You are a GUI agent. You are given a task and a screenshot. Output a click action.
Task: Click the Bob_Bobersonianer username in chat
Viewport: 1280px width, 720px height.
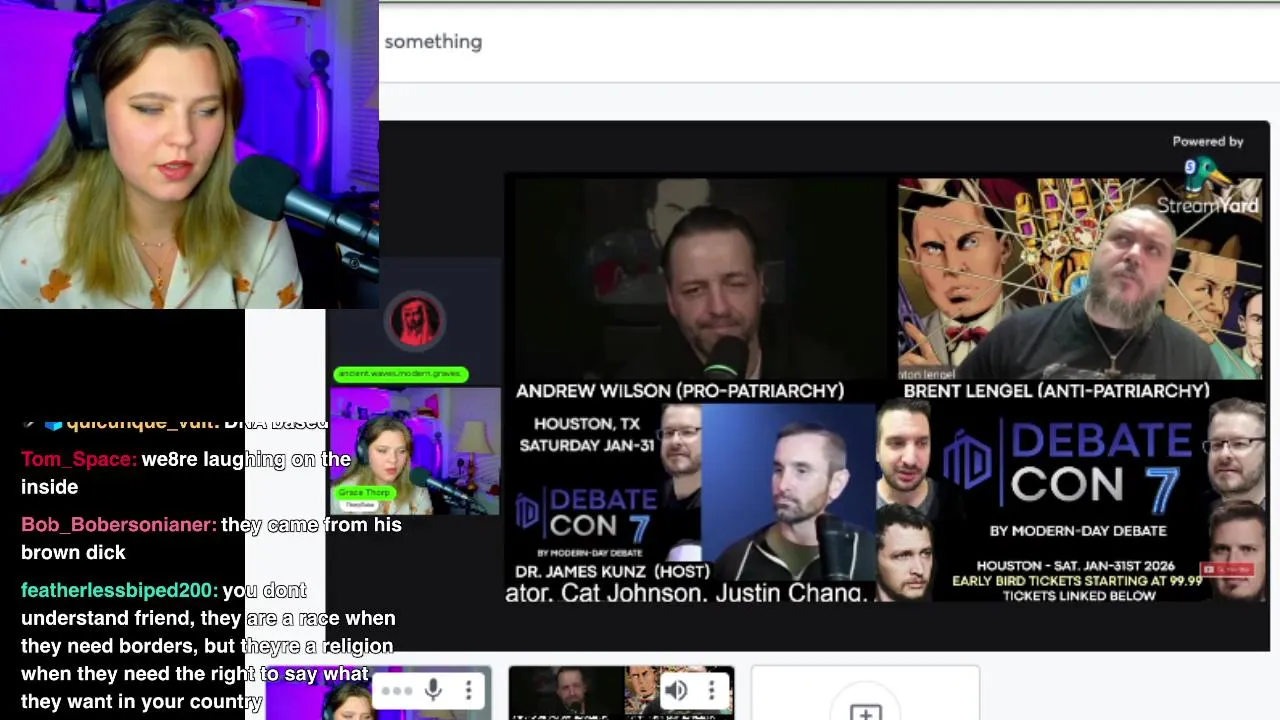point(119,525)
